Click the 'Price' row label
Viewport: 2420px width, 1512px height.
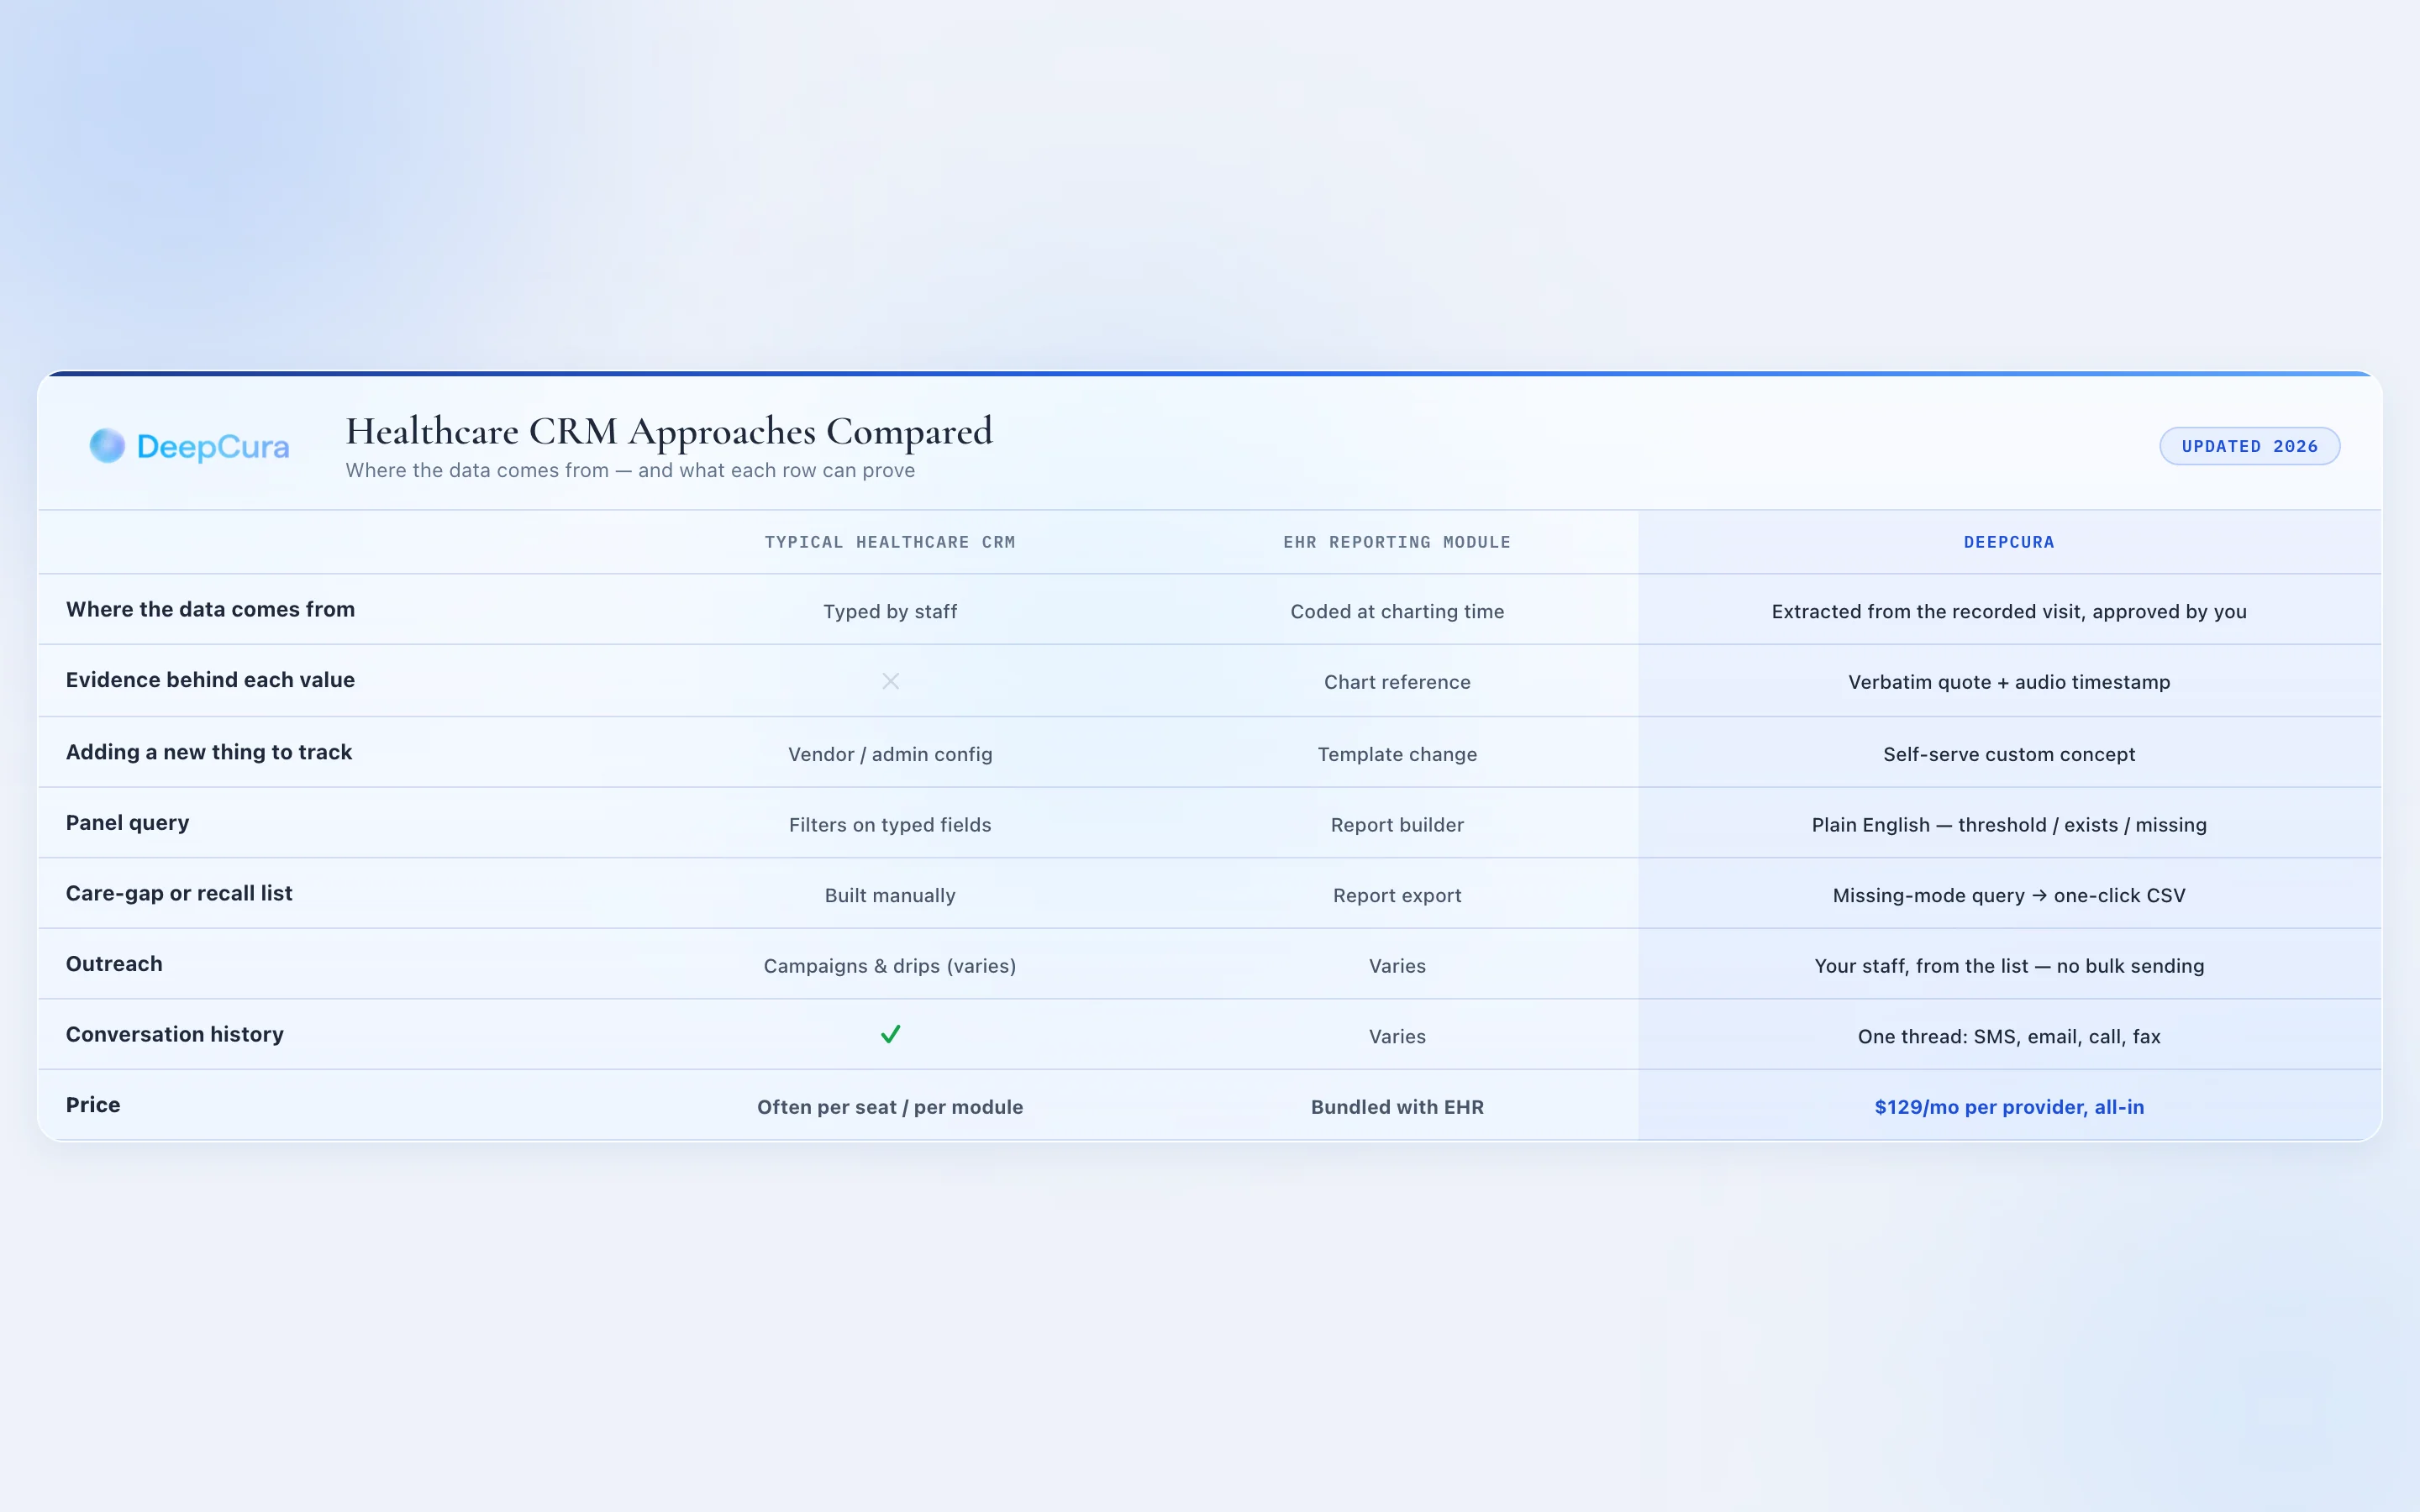click(93, 1105)
